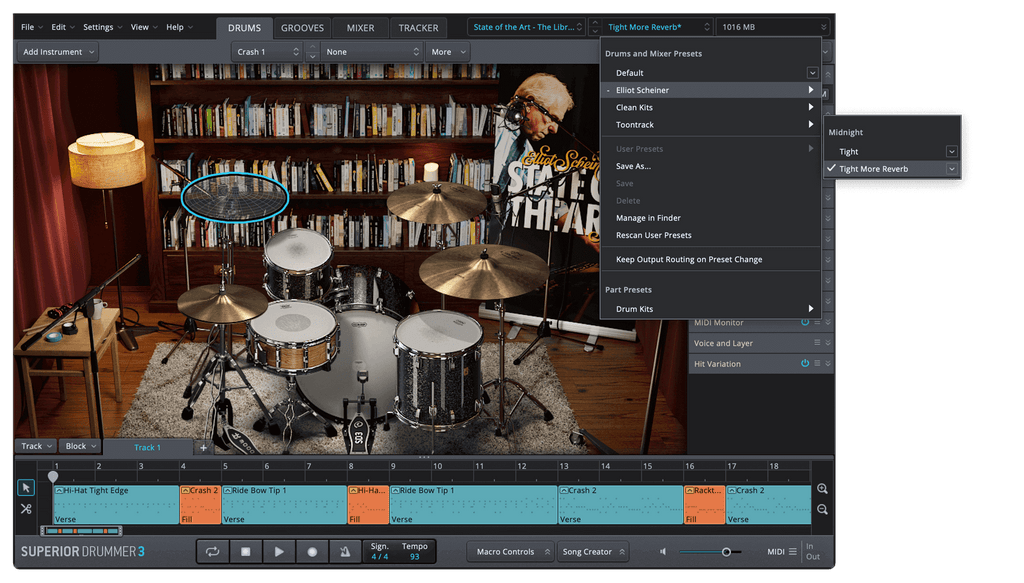1024x583 pixels.
Task: Open the Clean Kits preset submenu
Action: point(711,108)
